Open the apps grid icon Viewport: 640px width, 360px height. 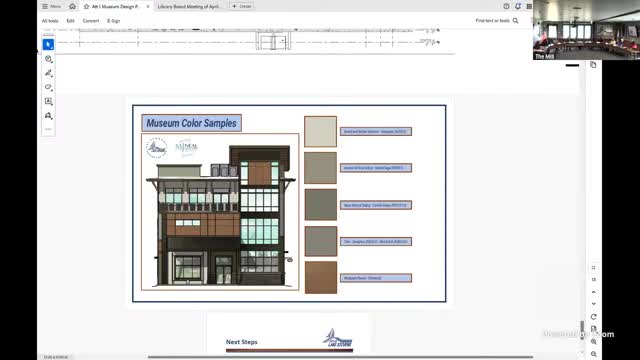coord(529,6)
